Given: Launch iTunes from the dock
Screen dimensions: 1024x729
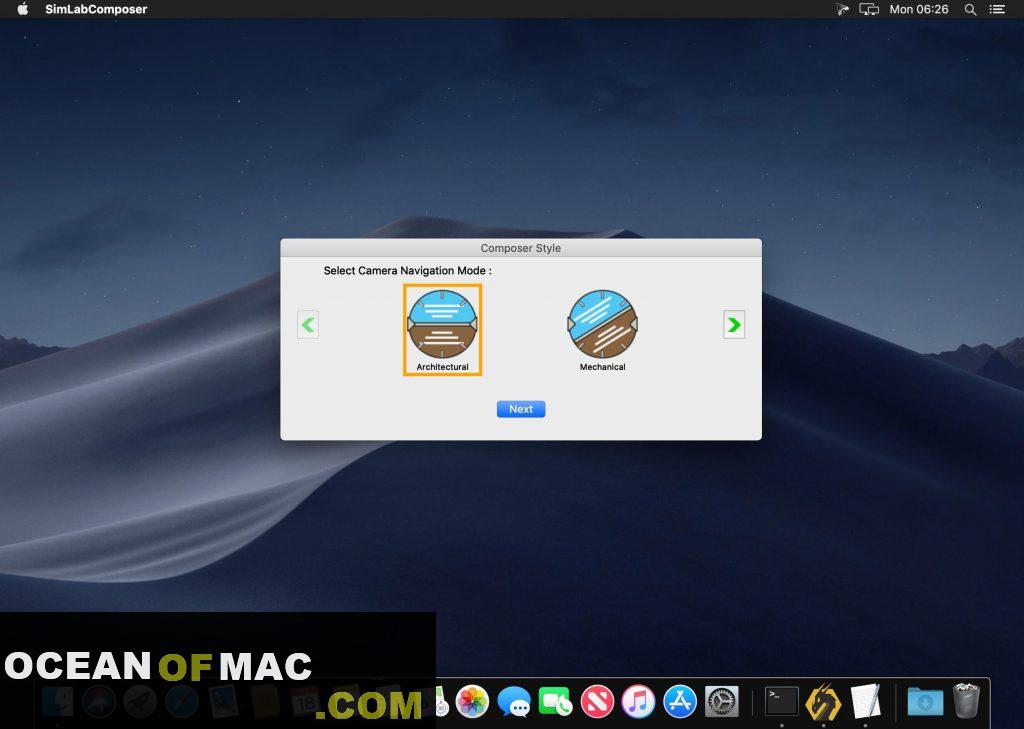Looking at the screenshot, I should [x=638, y=702].
